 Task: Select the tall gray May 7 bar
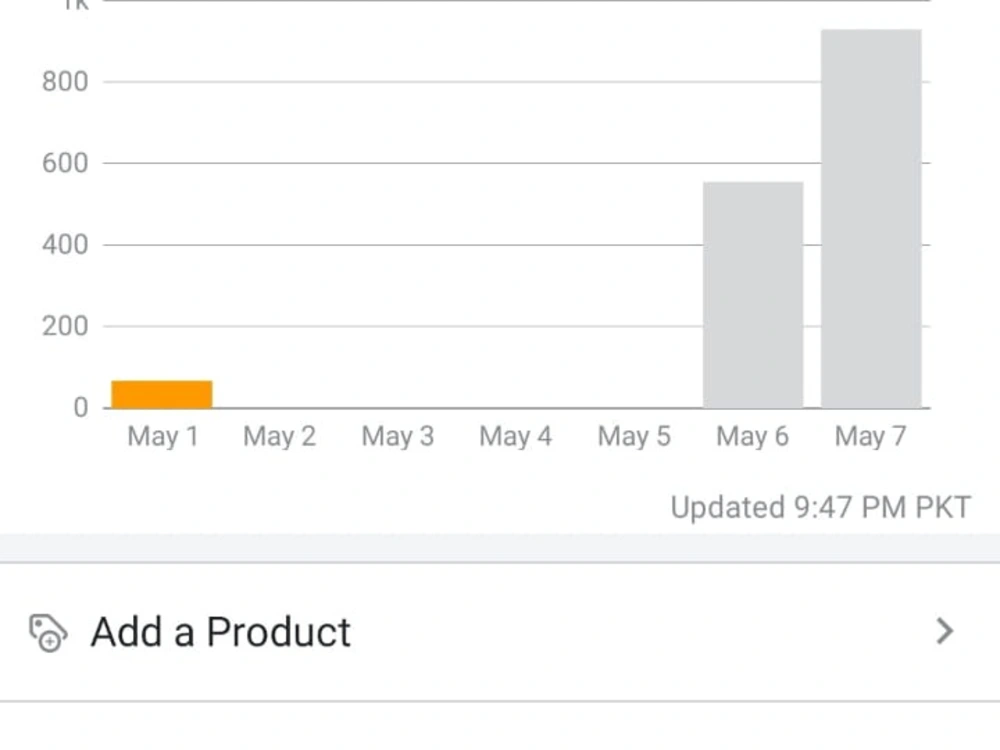click(871, 218)
